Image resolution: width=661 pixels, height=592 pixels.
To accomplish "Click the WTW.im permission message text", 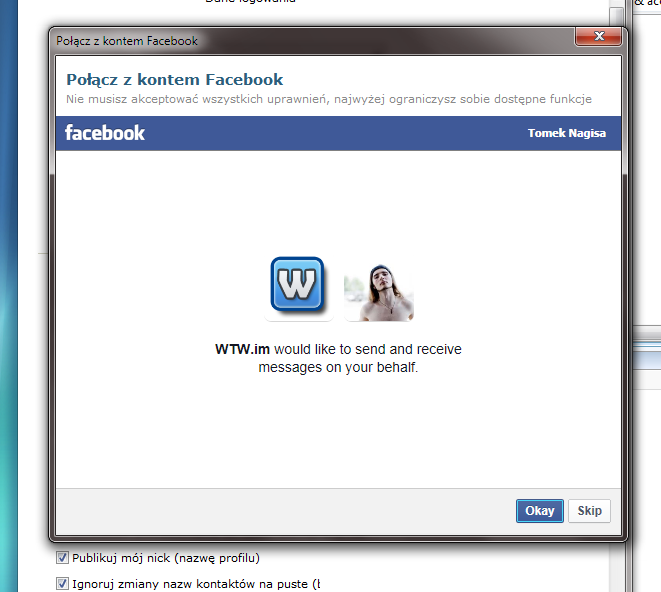I will [338, 358].
